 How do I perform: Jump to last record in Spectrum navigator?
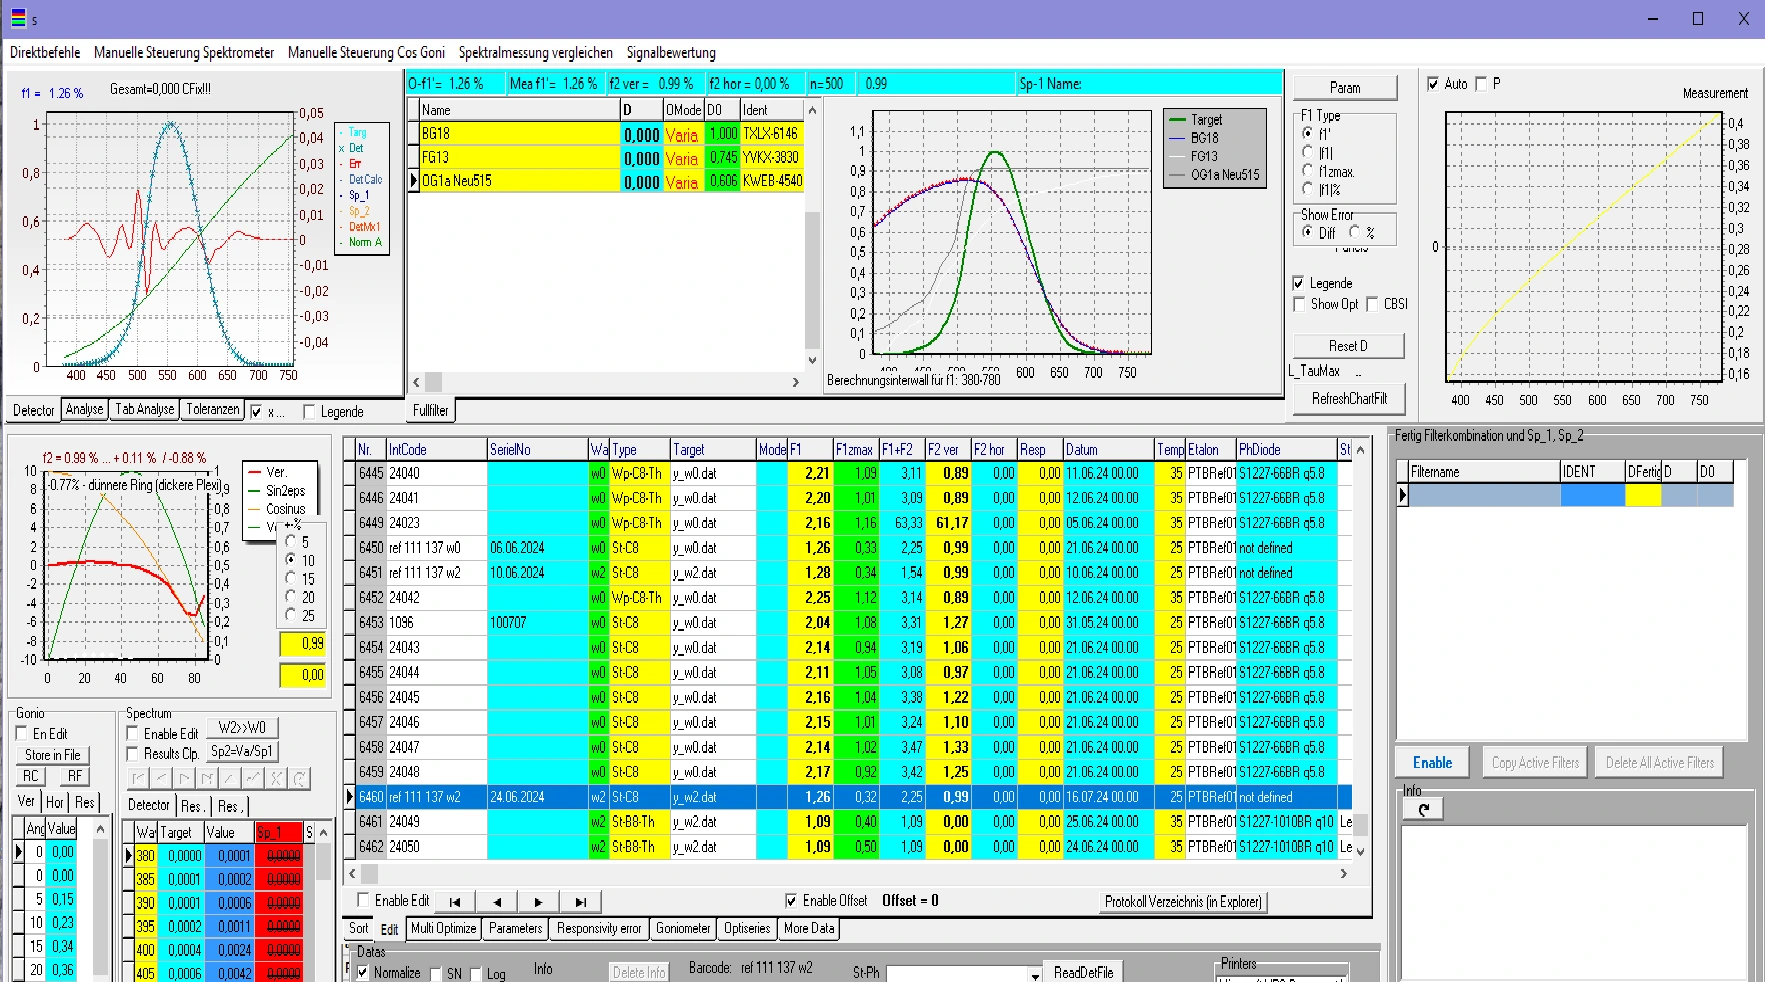tap(207, 778)
